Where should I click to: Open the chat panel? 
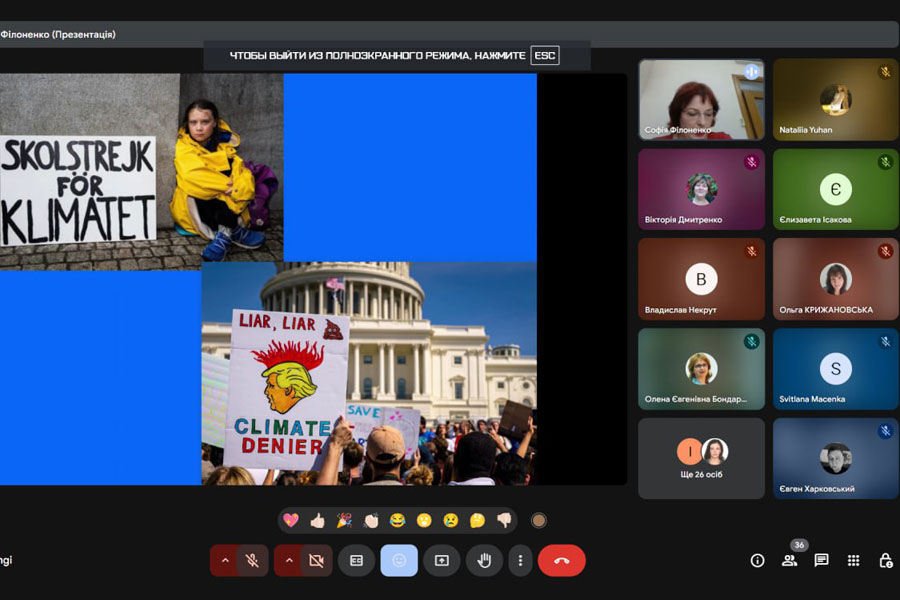[821, 560]
